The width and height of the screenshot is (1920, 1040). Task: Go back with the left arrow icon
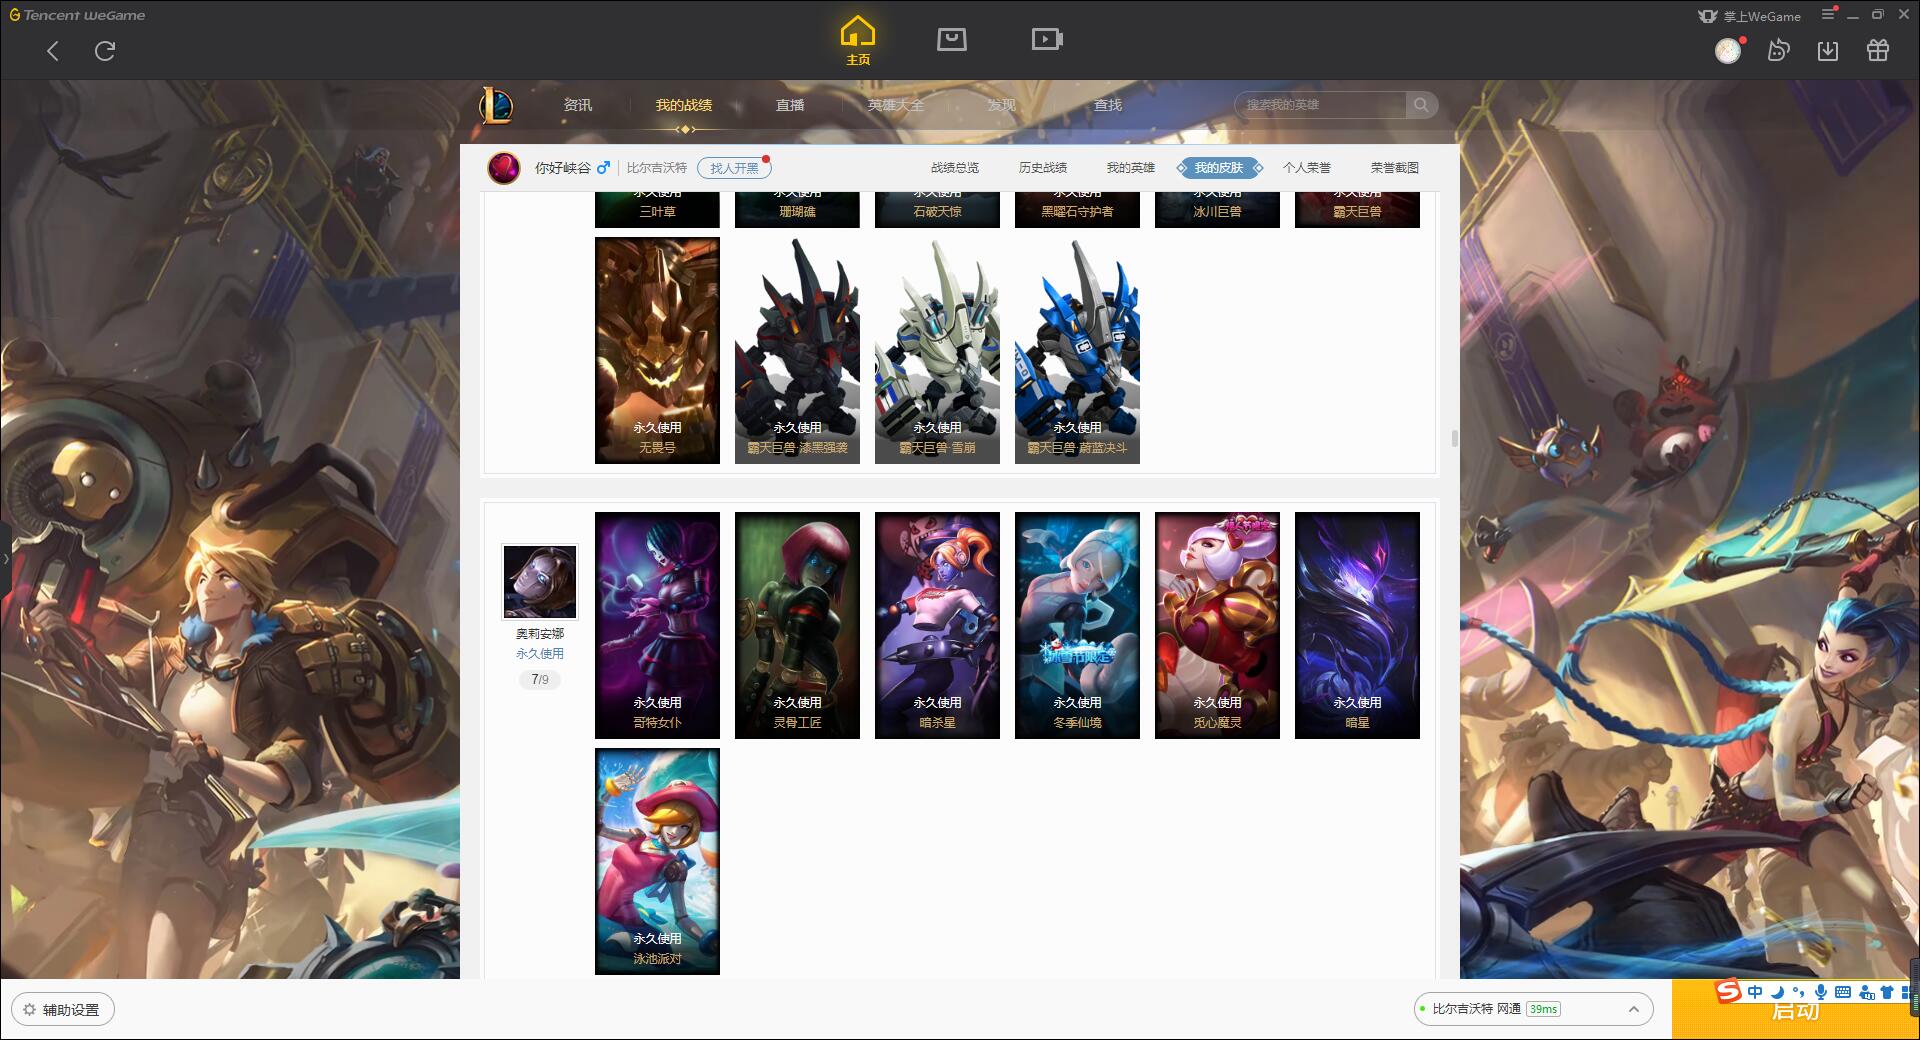(x=53, y=51)
